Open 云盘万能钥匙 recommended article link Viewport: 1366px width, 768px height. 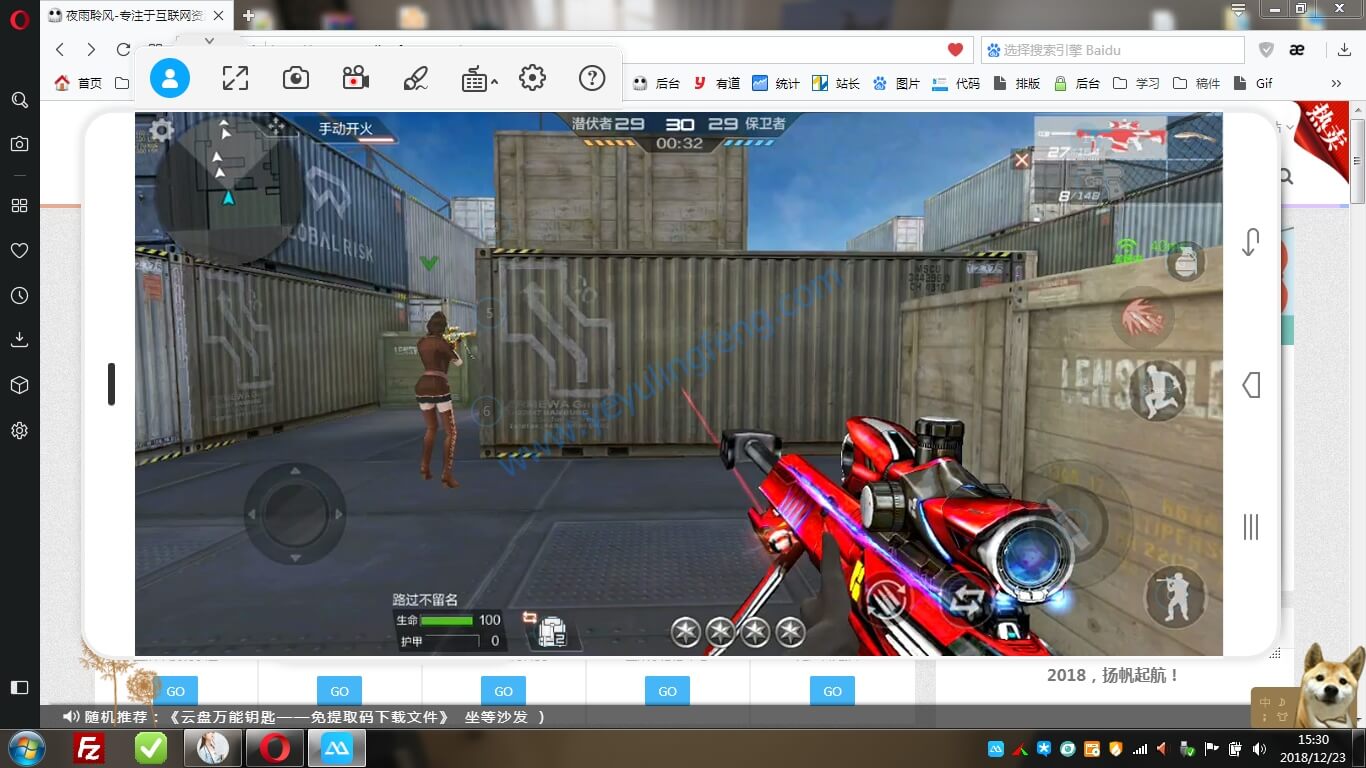(311, 717)
